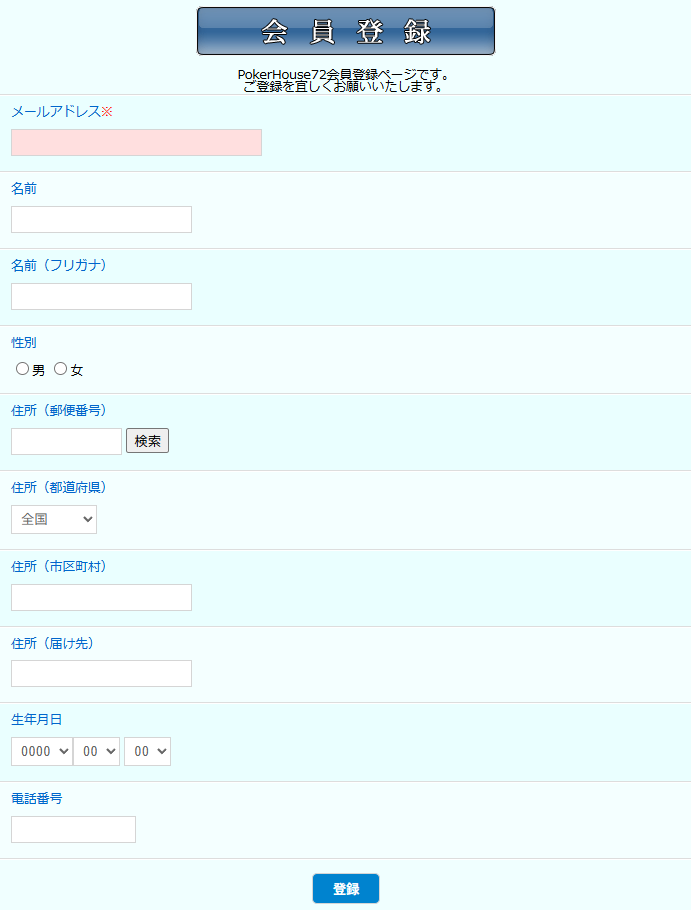The width and height of the screenshot is (691, 910).
Task: Click the pink メールアドレス input field
Action: click(136, 142)
